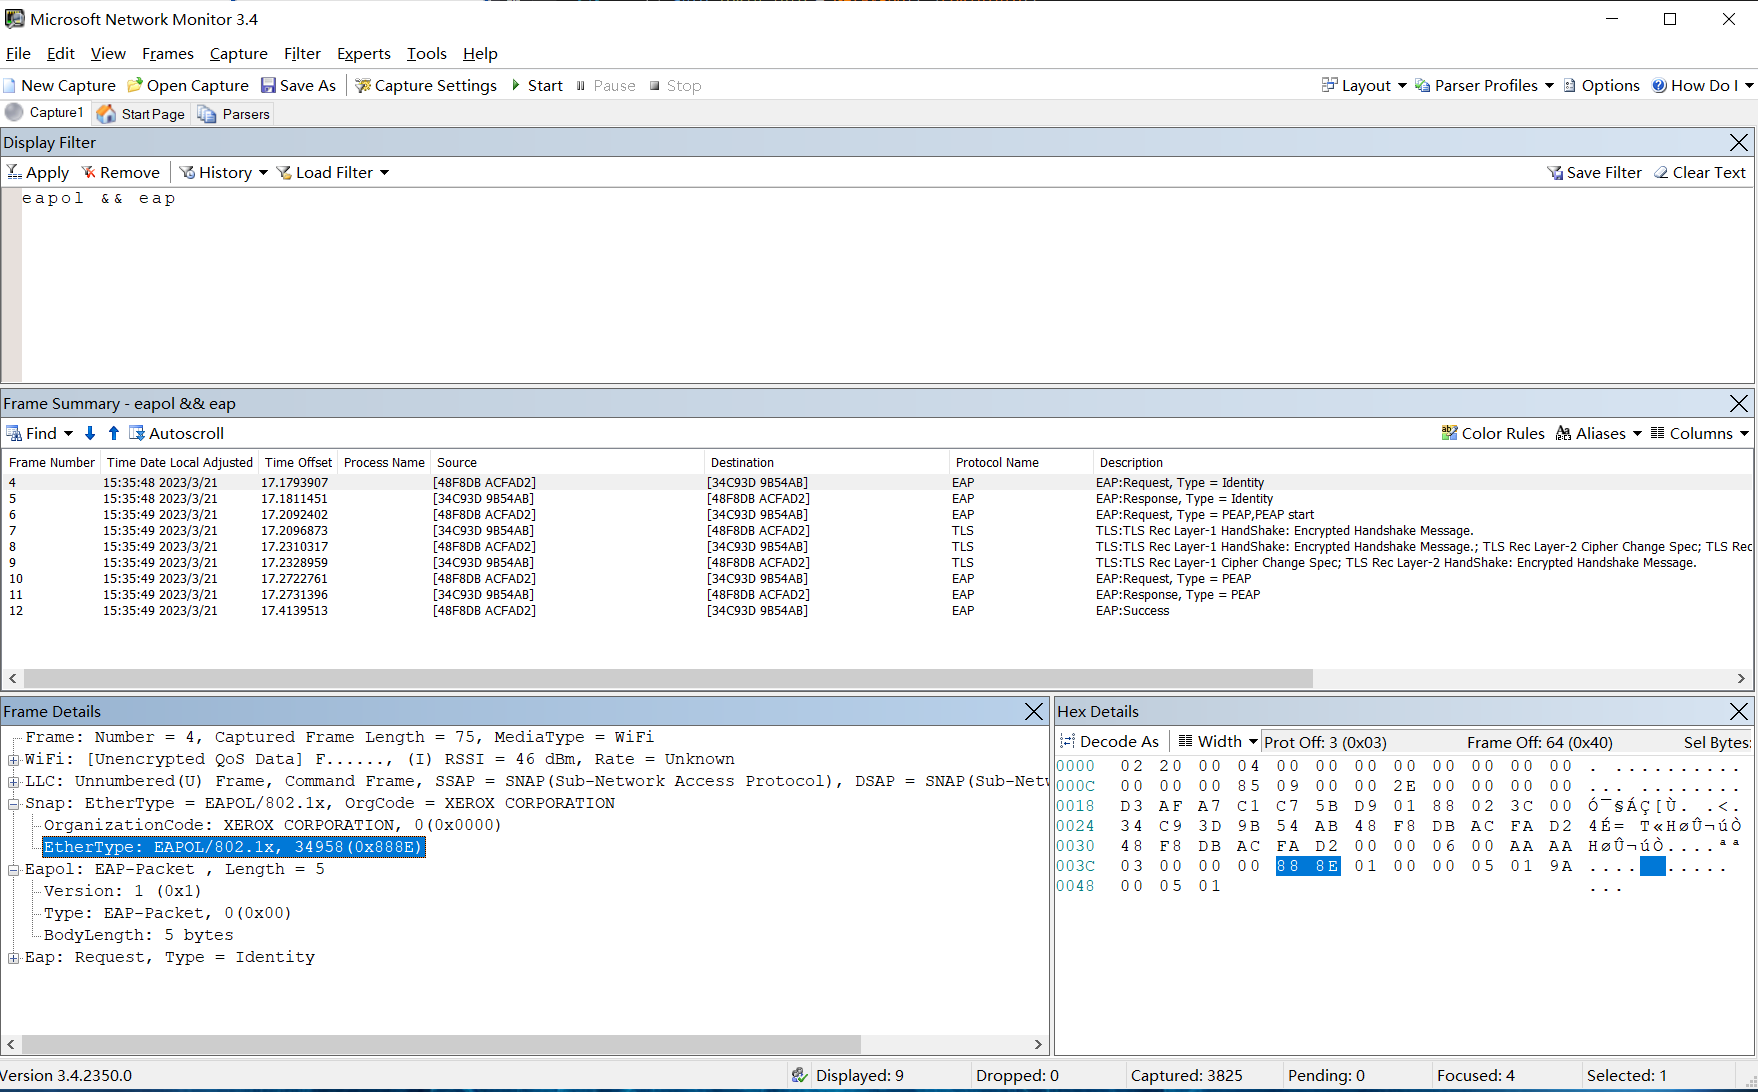Close the Display Filter panel

click(x=1739, y=143)
